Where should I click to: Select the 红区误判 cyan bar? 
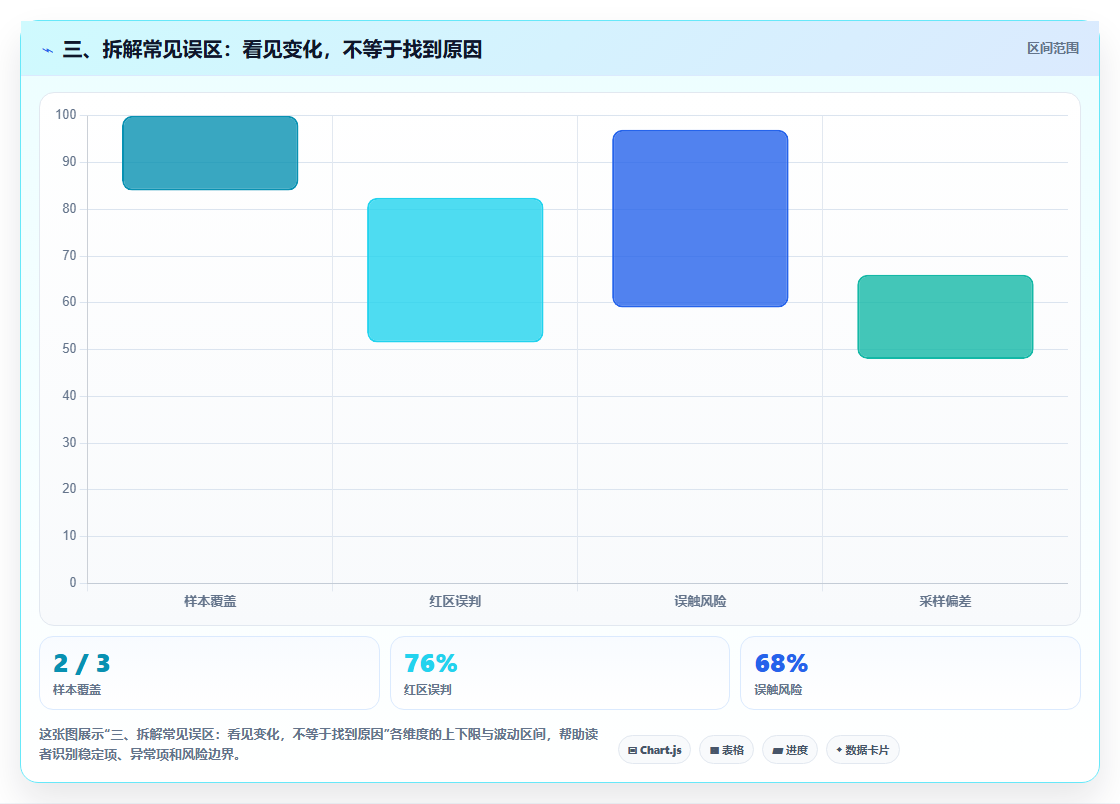455,270
